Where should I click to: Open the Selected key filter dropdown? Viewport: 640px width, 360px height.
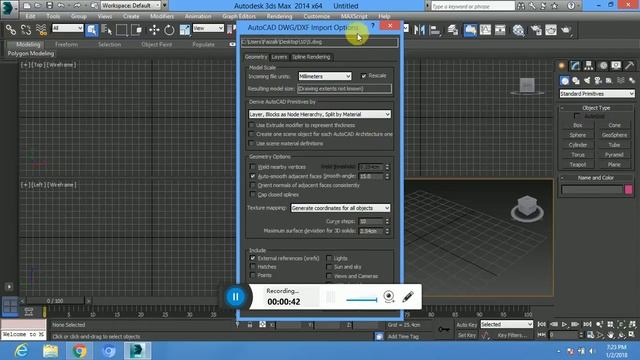point(507,324)
